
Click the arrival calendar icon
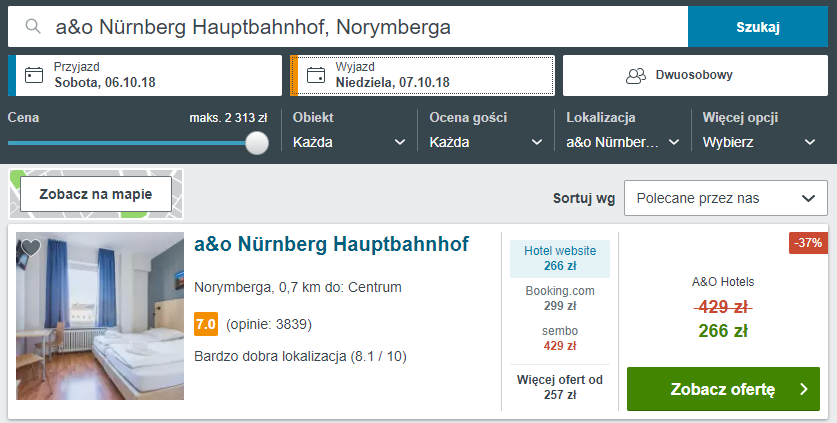(x=34, y=75)
